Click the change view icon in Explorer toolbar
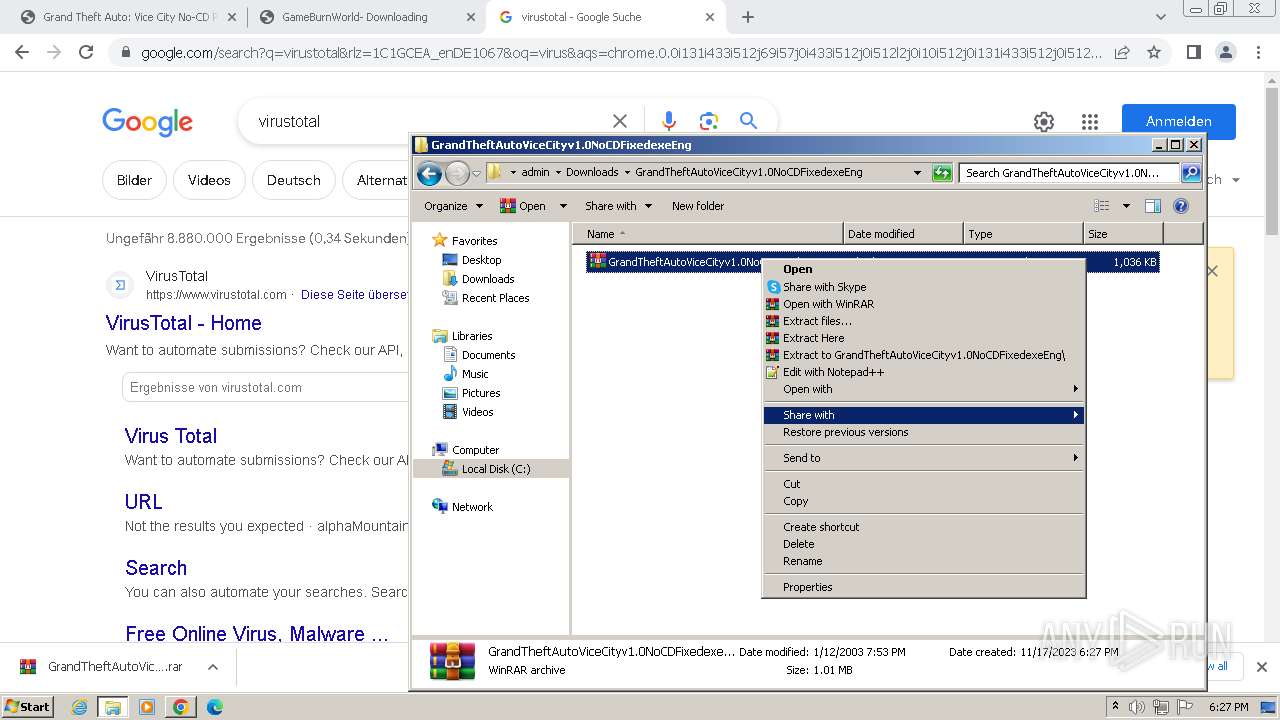Image resolution: width=1280 pixels, height=720 pixels. point(1102,206)
